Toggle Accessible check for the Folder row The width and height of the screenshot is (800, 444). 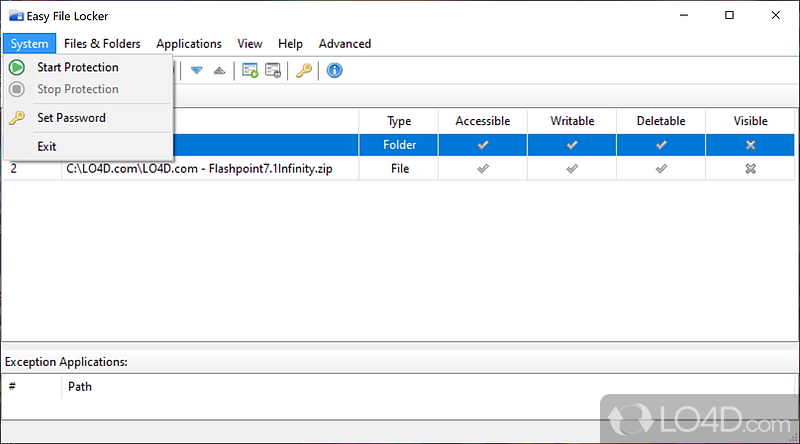[483, 145]
